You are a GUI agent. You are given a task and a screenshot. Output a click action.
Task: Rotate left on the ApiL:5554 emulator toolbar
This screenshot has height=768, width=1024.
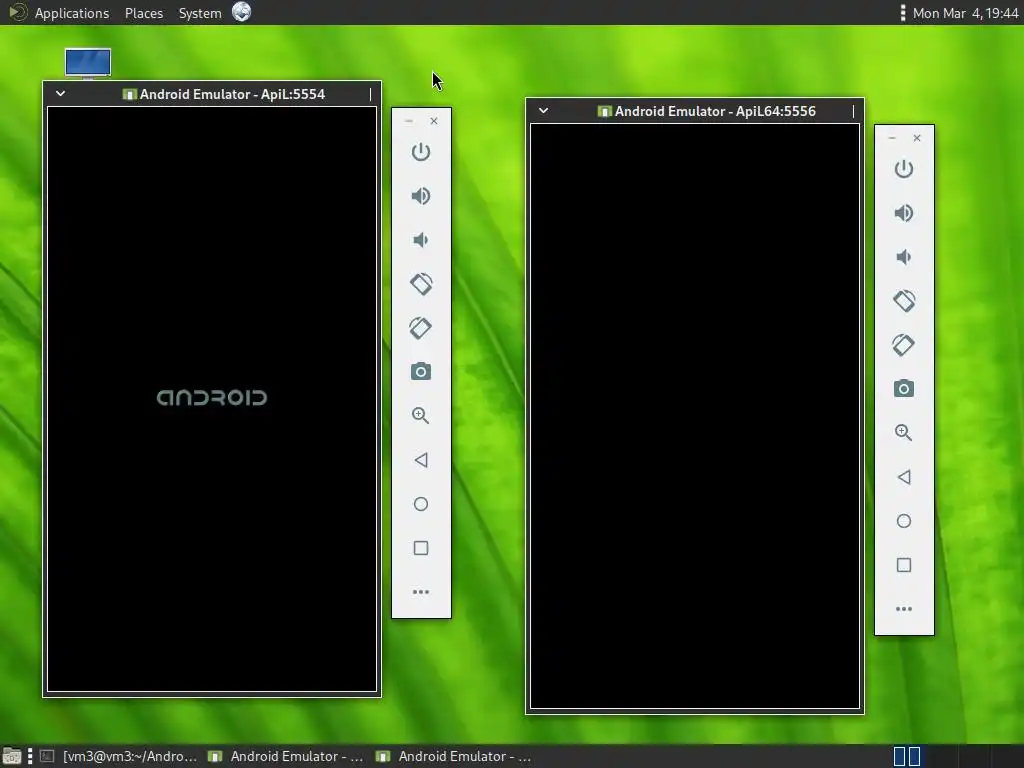[421, 283]
